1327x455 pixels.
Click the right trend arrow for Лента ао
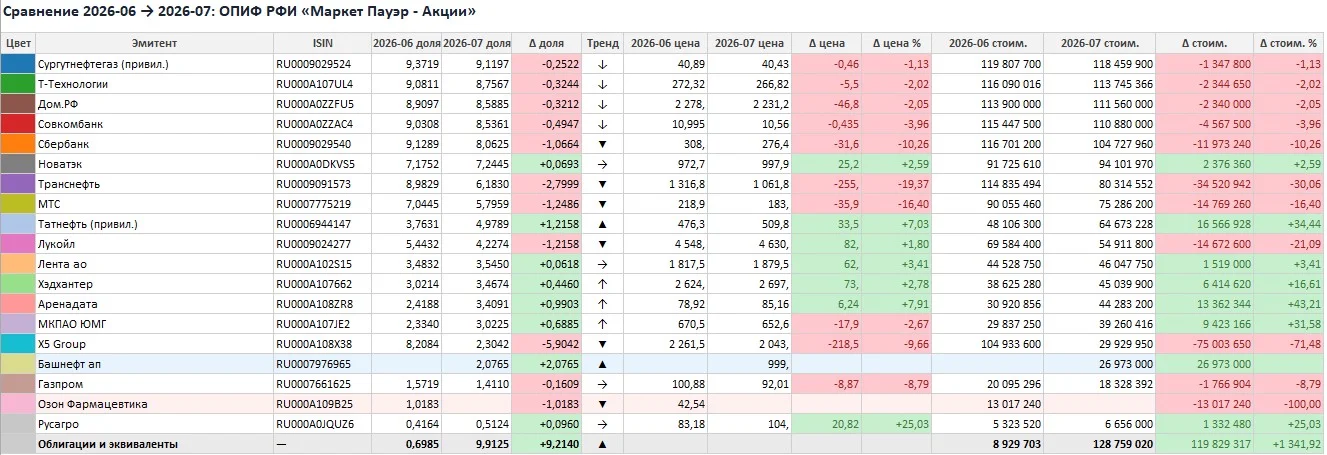coord(602,263)
